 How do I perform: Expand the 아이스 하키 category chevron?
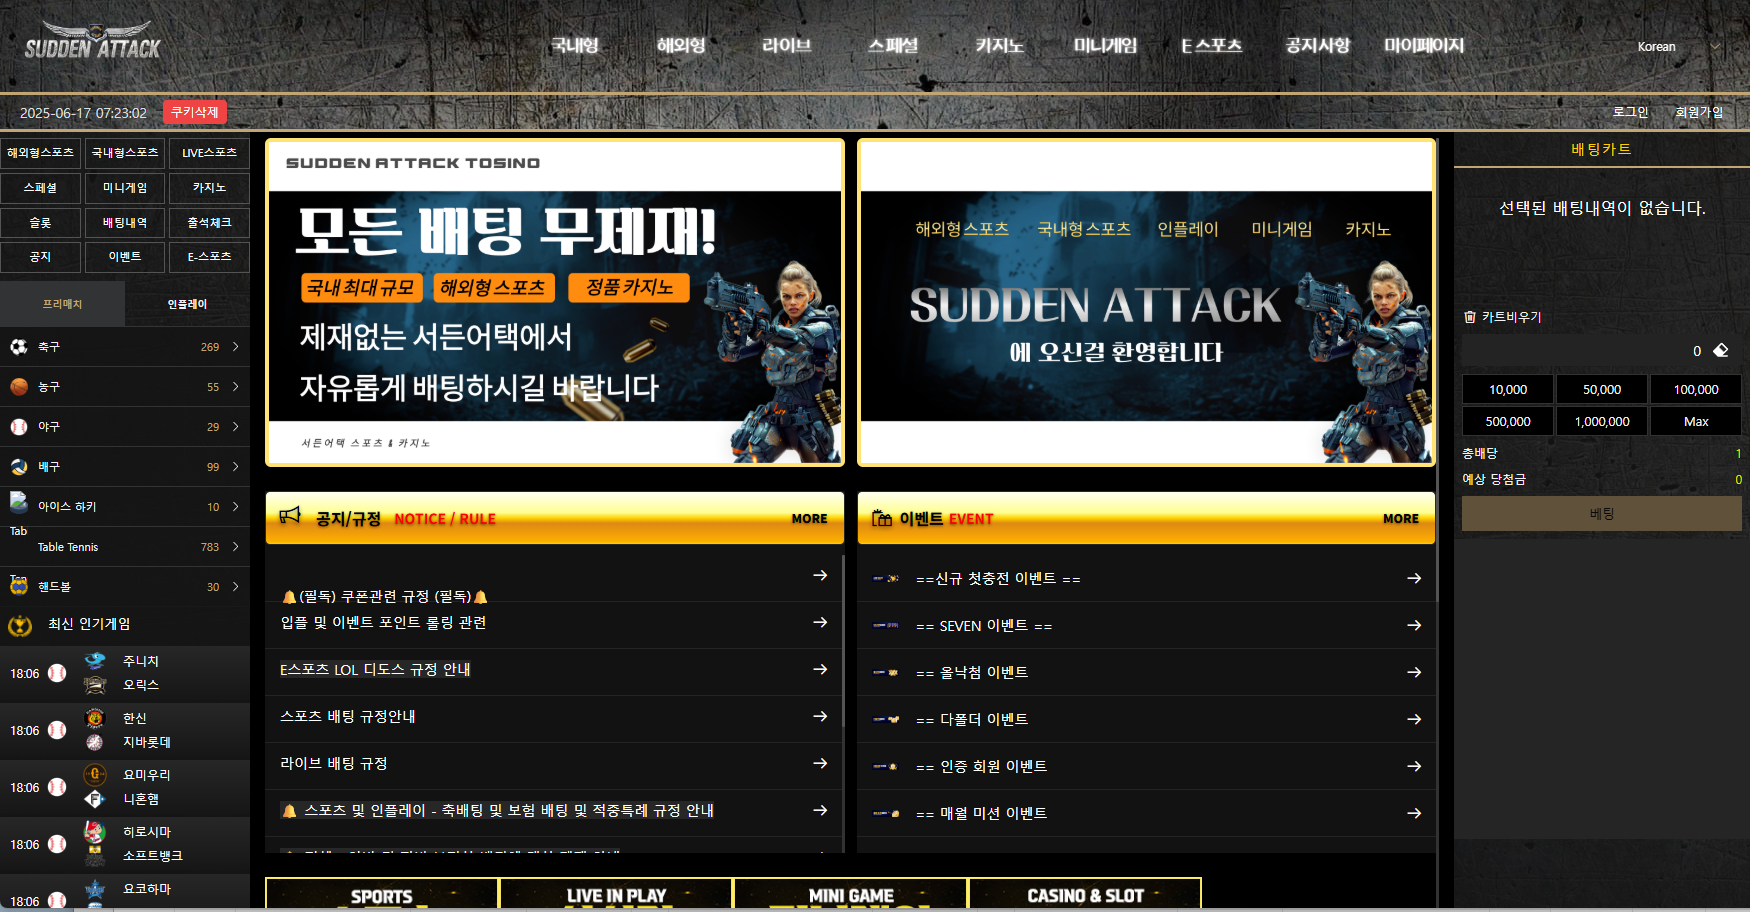[x=236, y=507]
